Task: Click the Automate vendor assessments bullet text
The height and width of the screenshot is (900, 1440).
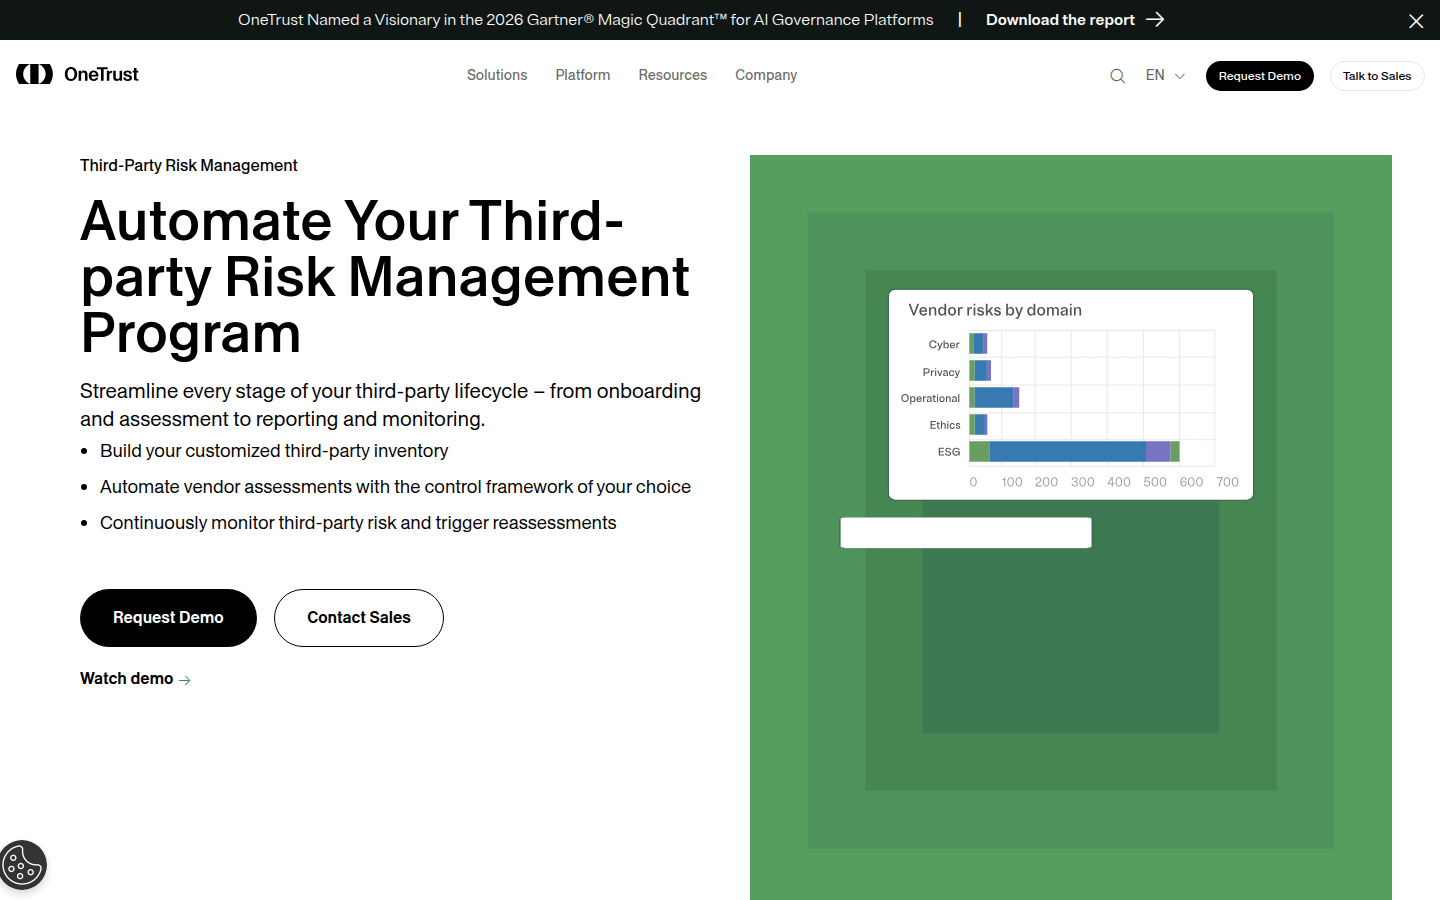Action: 395,487
